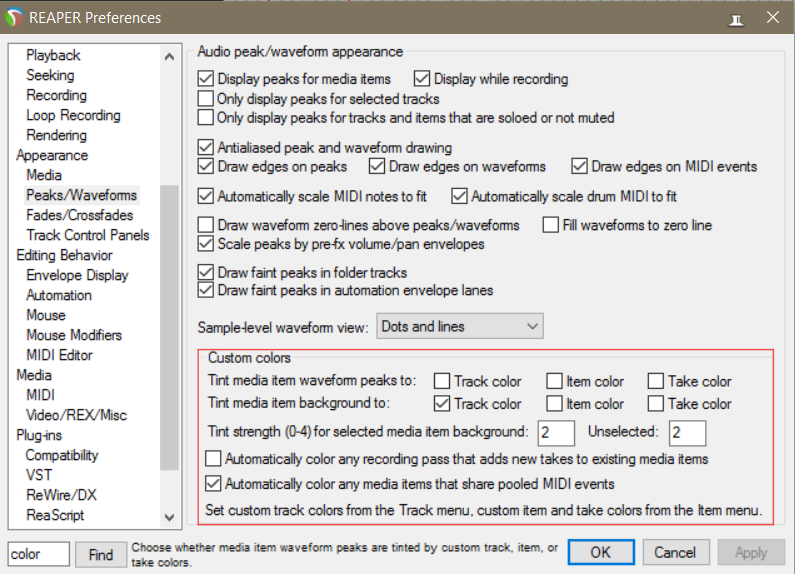Select ReWire/DX page
795x574 pixels.
61,495
